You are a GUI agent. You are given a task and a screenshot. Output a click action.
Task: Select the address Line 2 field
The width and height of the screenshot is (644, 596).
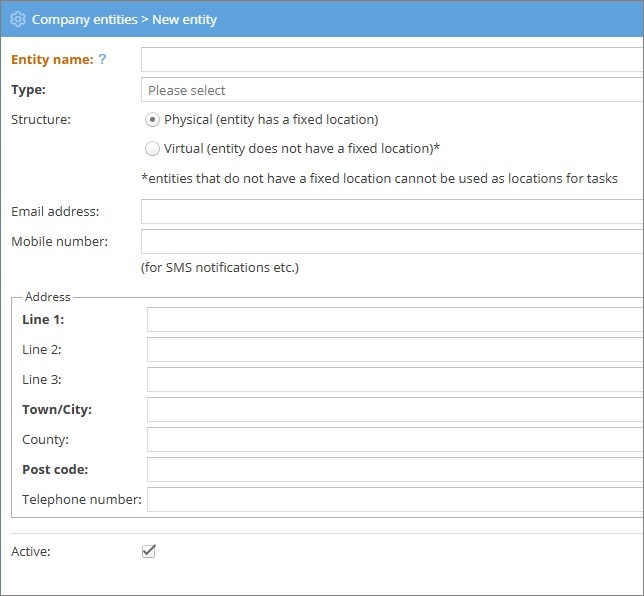[x=395, y=349]
